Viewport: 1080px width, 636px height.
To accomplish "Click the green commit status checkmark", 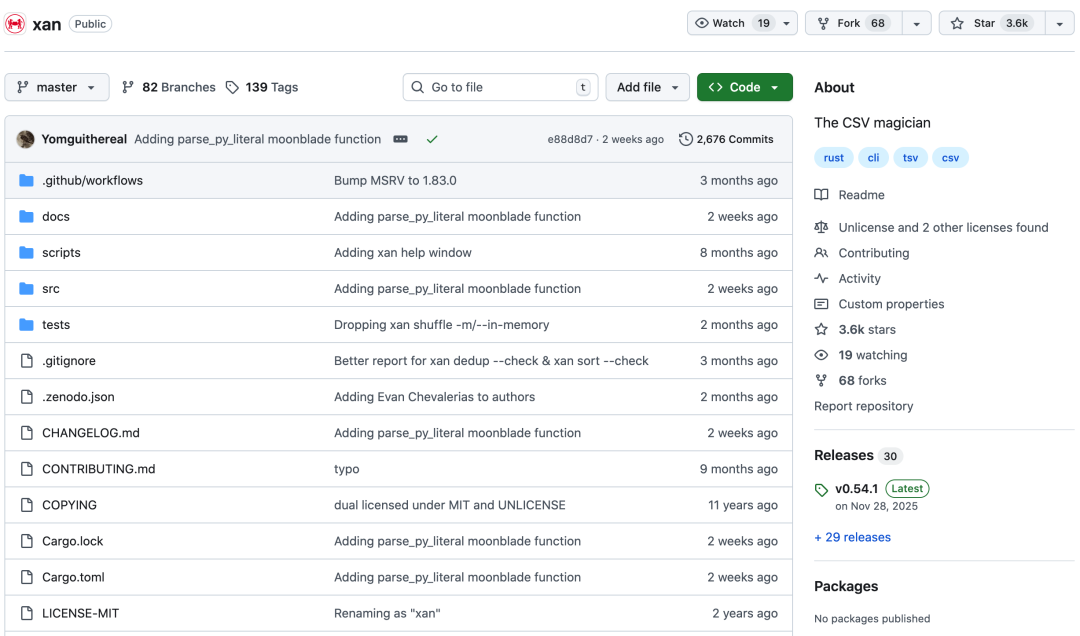I will tap(432, 139).
